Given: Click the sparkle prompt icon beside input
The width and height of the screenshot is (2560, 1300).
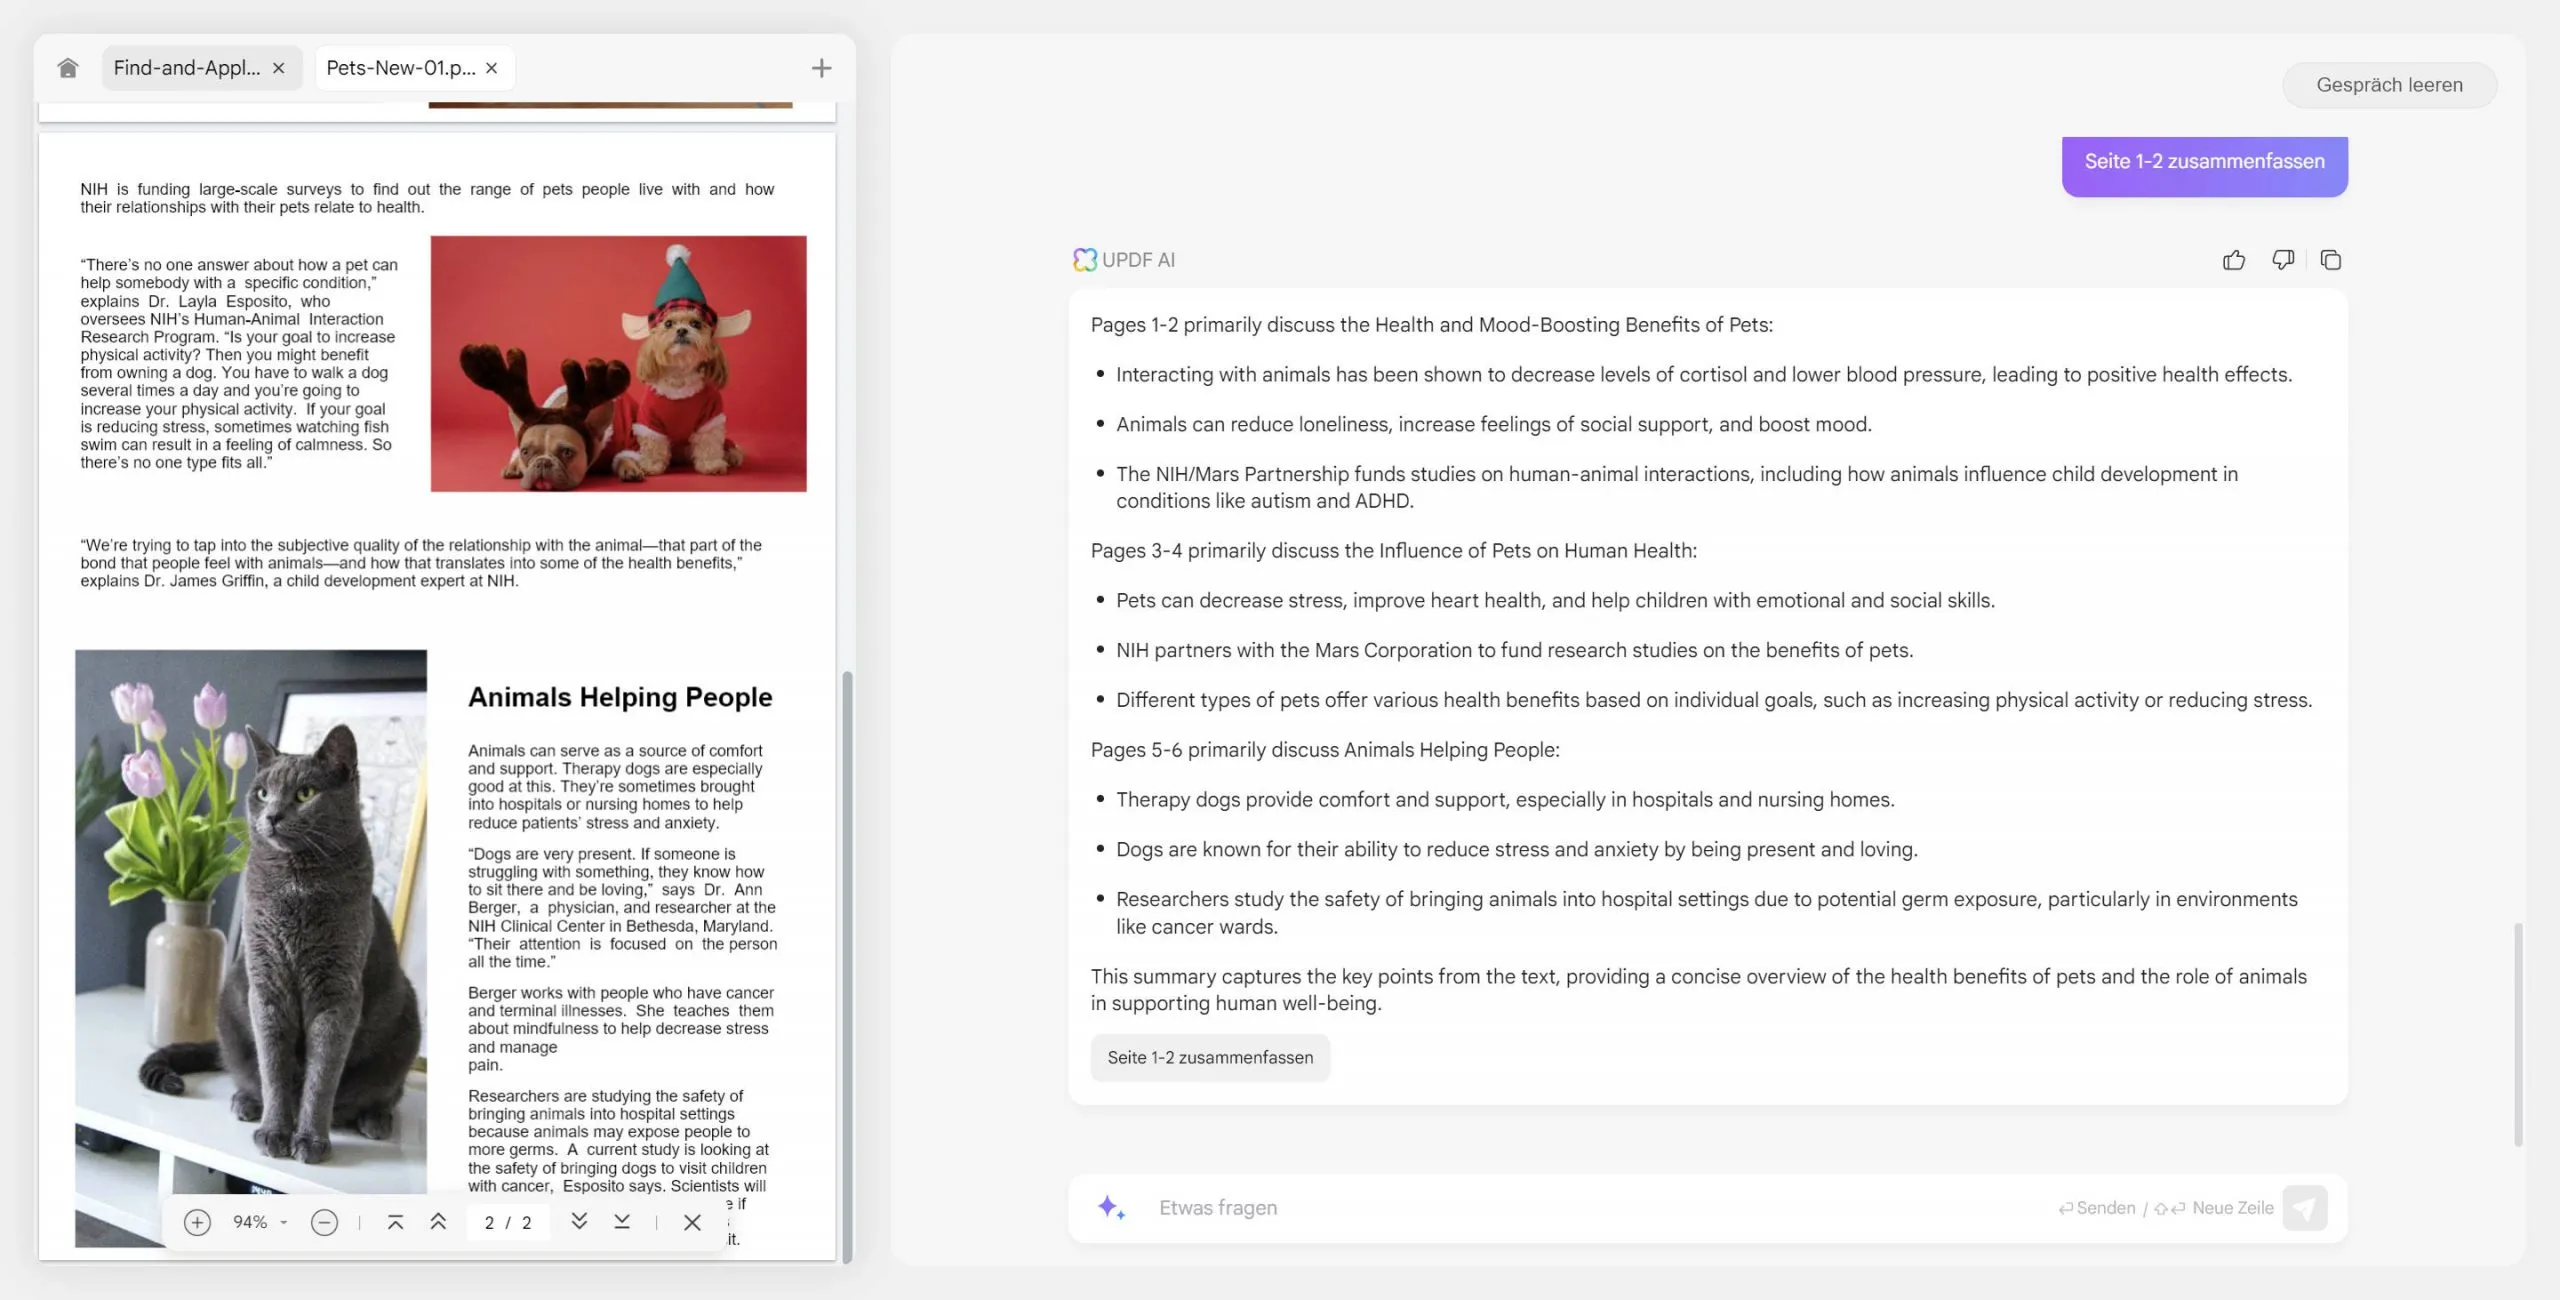Looking at the screenshot, I should (x=1111, y=1208).
